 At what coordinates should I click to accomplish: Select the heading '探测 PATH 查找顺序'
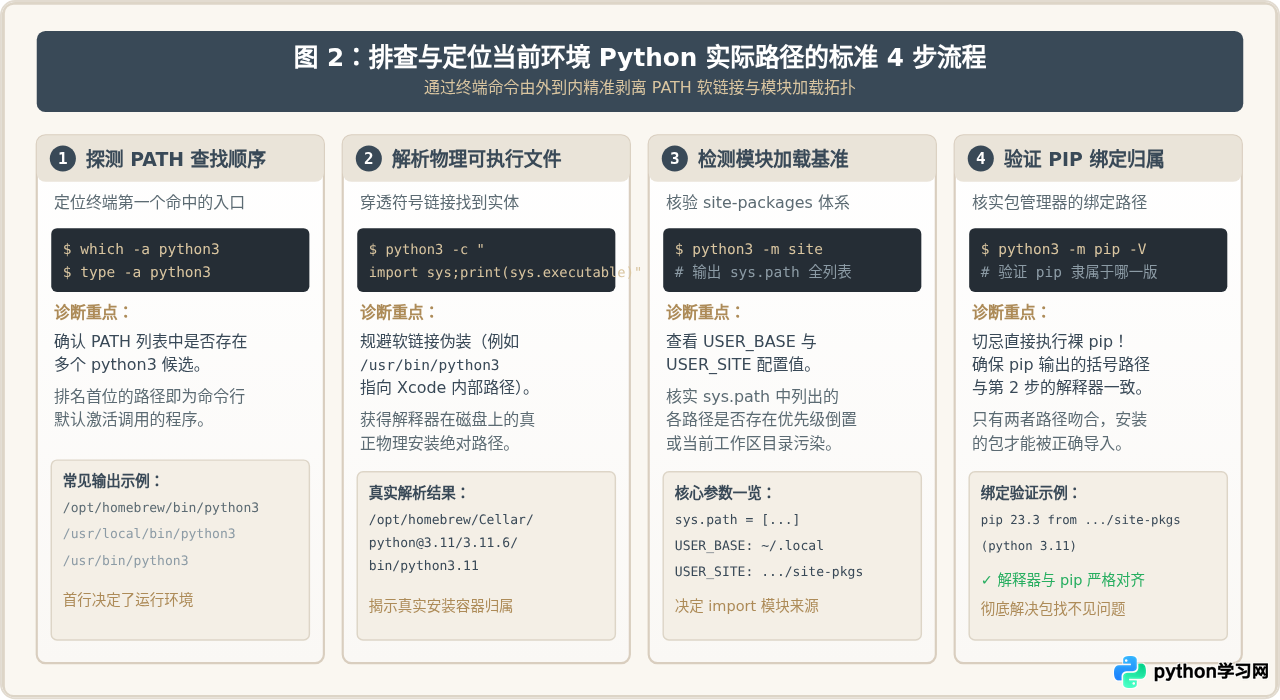tap(176, 159)
